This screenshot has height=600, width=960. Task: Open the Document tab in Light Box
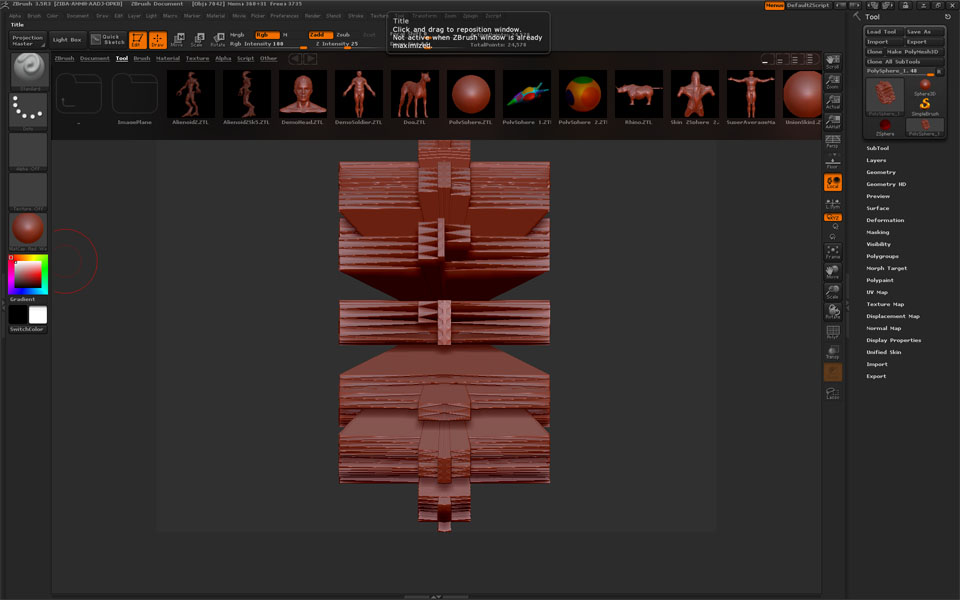(x=95, y=59)
